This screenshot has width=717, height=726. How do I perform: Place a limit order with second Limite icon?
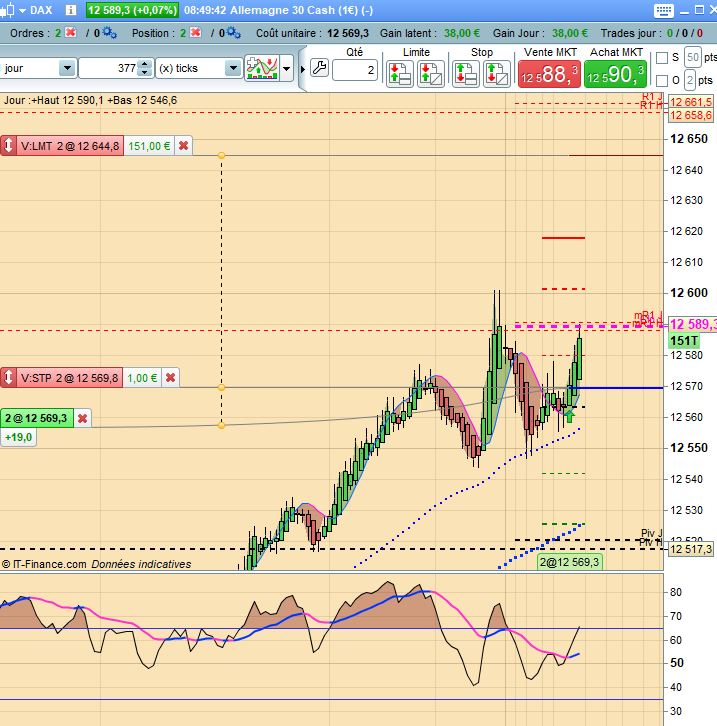click(x=431, y=74)
